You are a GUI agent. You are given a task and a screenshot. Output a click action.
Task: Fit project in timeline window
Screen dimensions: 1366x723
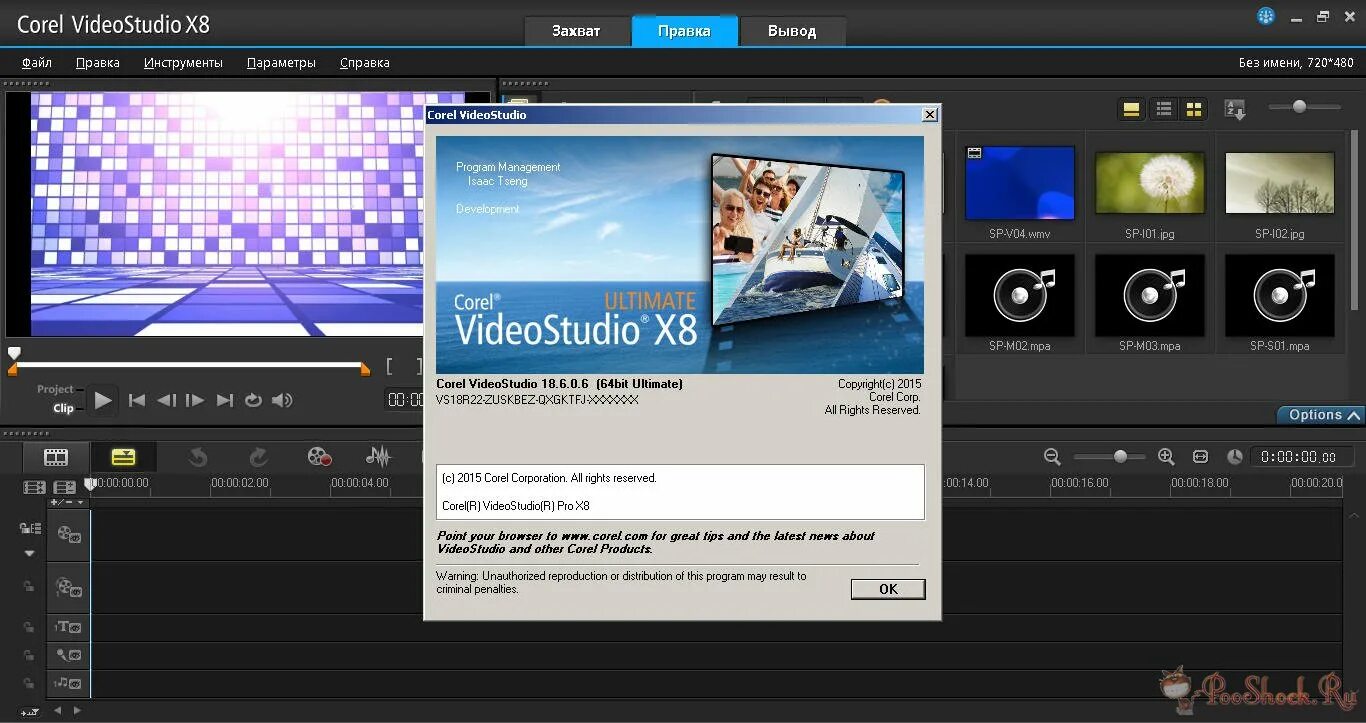pyautogui.click(x=1200, y=456)
